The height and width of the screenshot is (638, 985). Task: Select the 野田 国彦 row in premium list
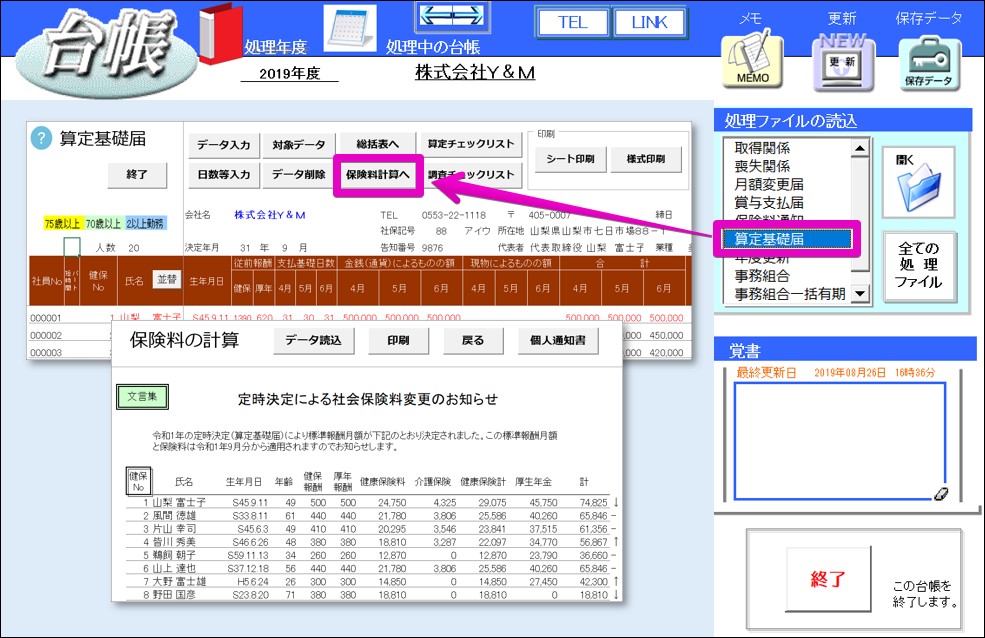373,595
